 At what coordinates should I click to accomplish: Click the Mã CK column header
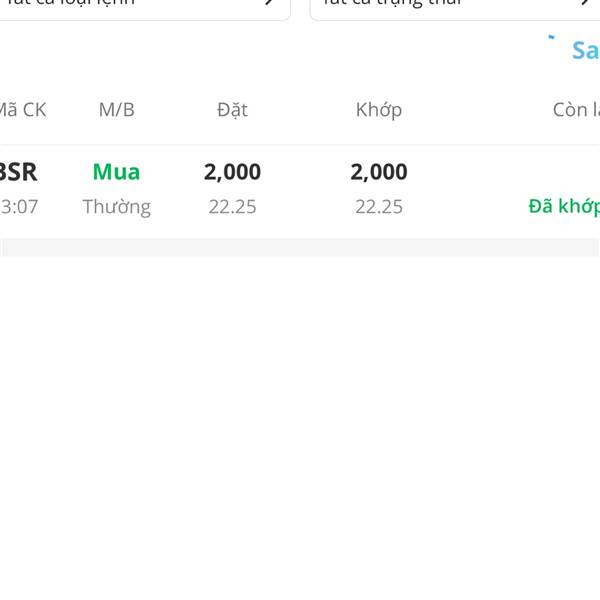(x=23, y=110)
